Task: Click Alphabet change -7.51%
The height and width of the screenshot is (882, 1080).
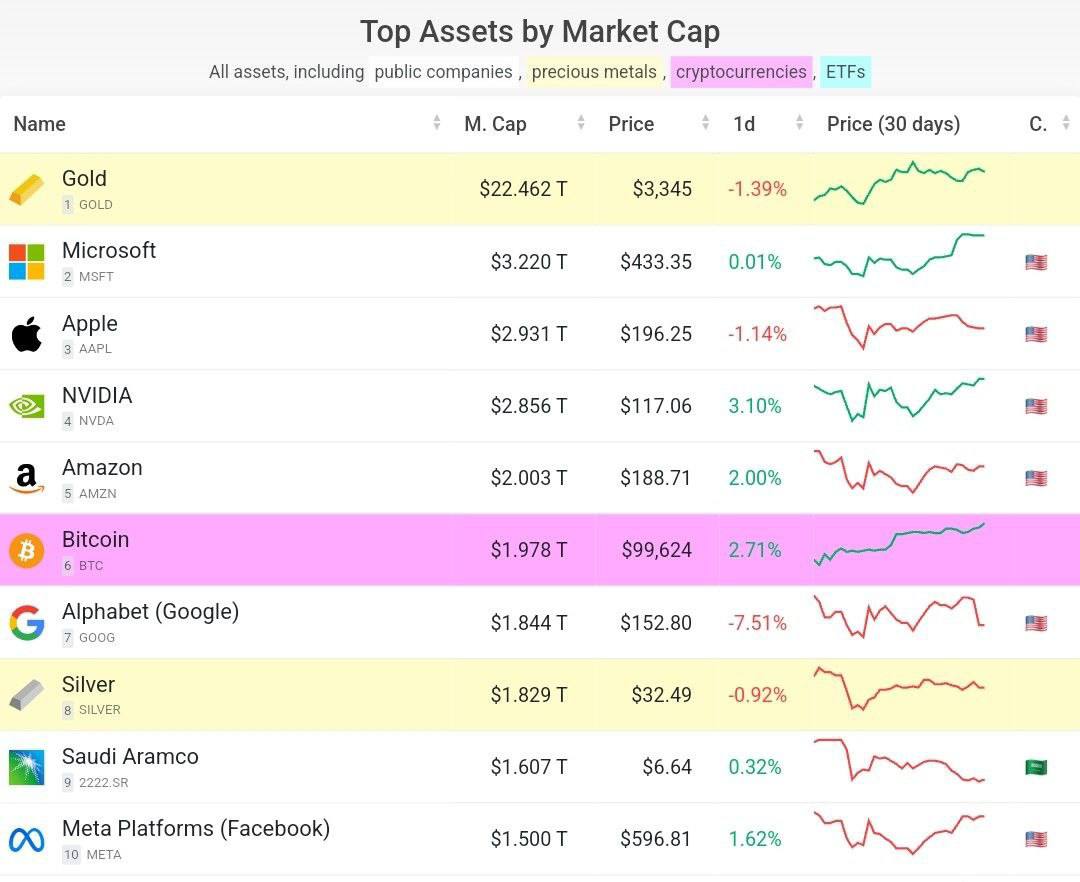Action: [757, 623]
